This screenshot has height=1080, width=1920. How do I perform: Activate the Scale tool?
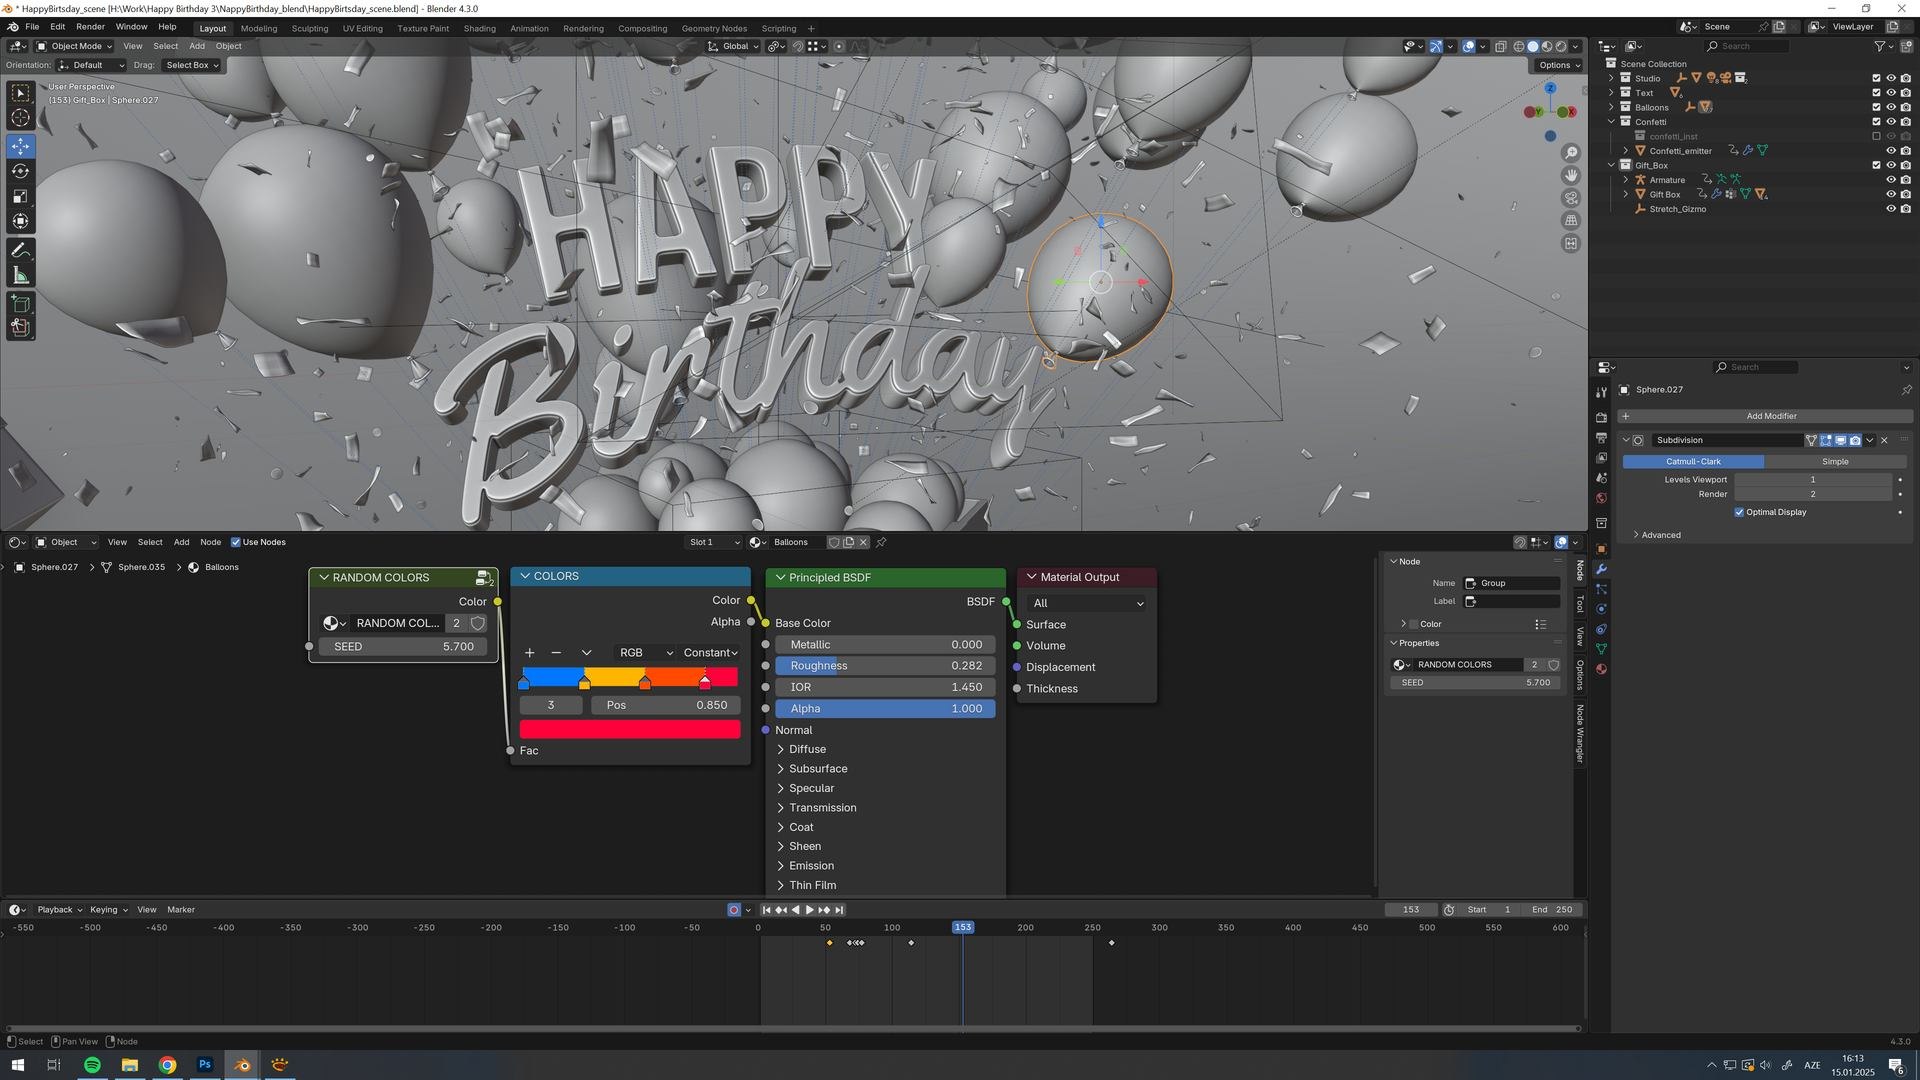[20, 196]
